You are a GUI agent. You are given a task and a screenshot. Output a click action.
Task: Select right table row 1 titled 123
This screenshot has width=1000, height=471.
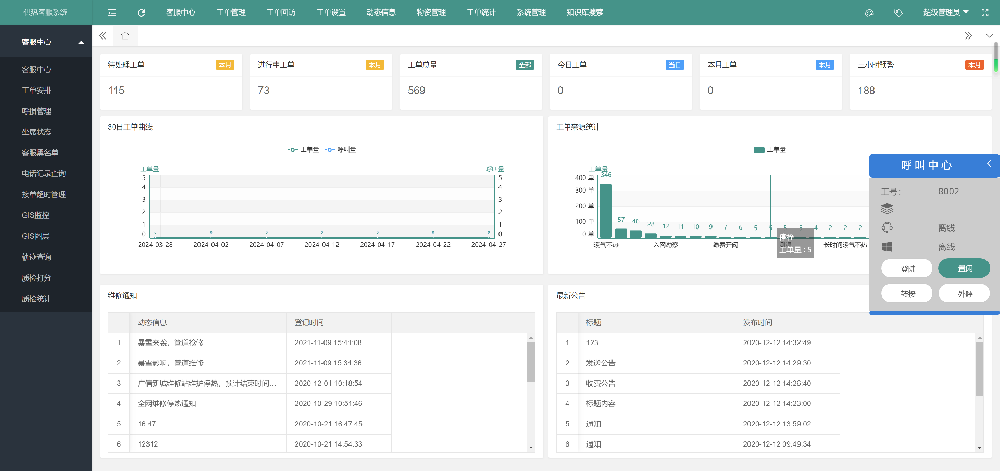coord(698,342)
